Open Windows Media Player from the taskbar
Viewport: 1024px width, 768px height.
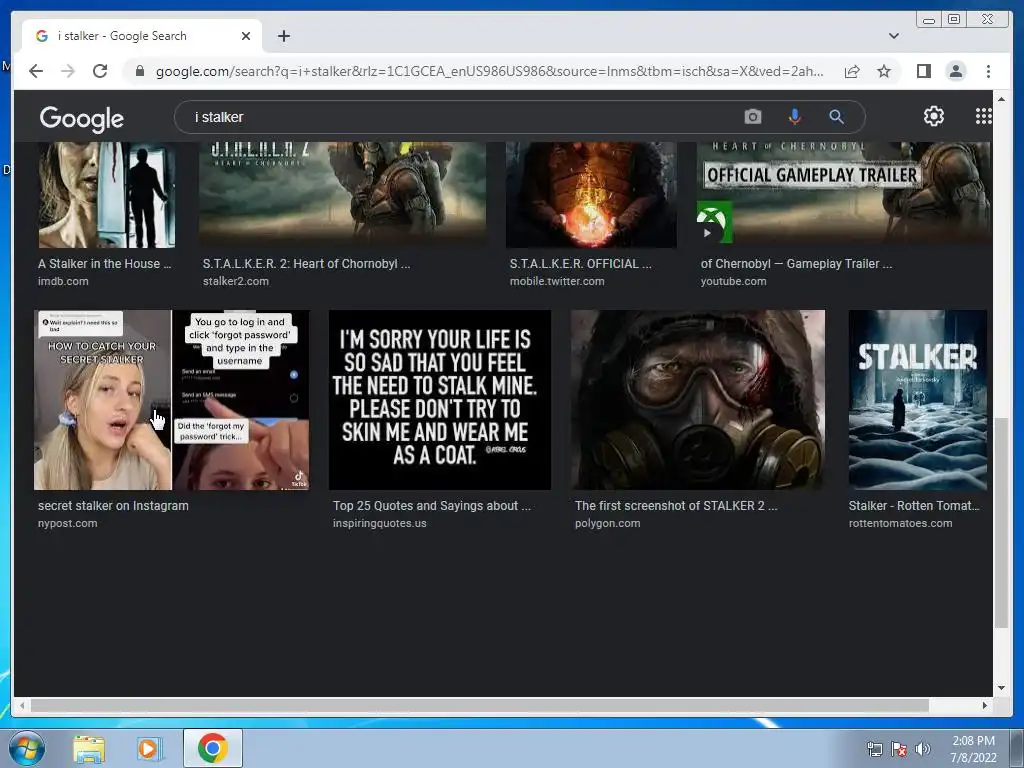149,748
